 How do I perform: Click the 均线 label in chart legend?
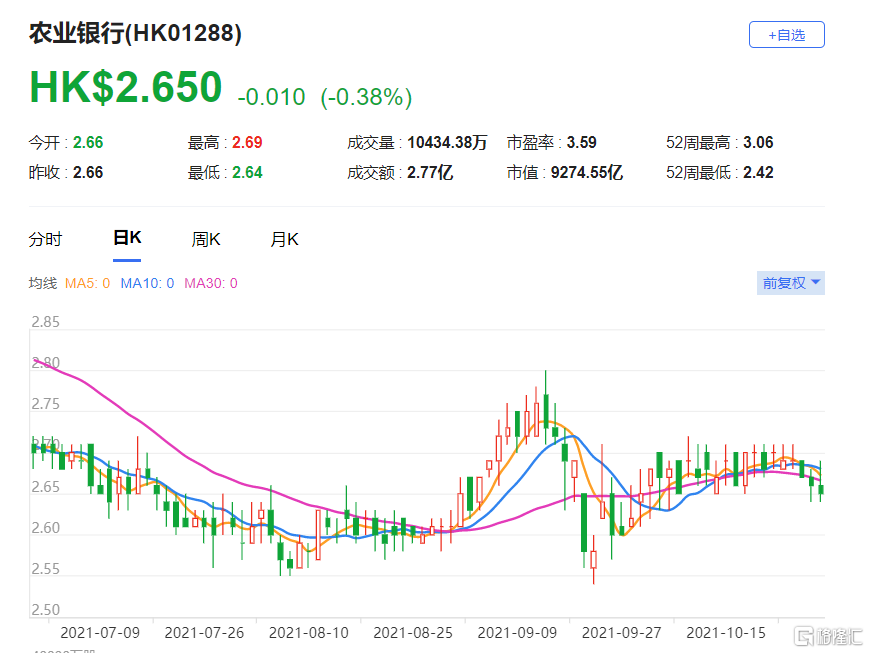pyautogui.click(x=43, y=283)
